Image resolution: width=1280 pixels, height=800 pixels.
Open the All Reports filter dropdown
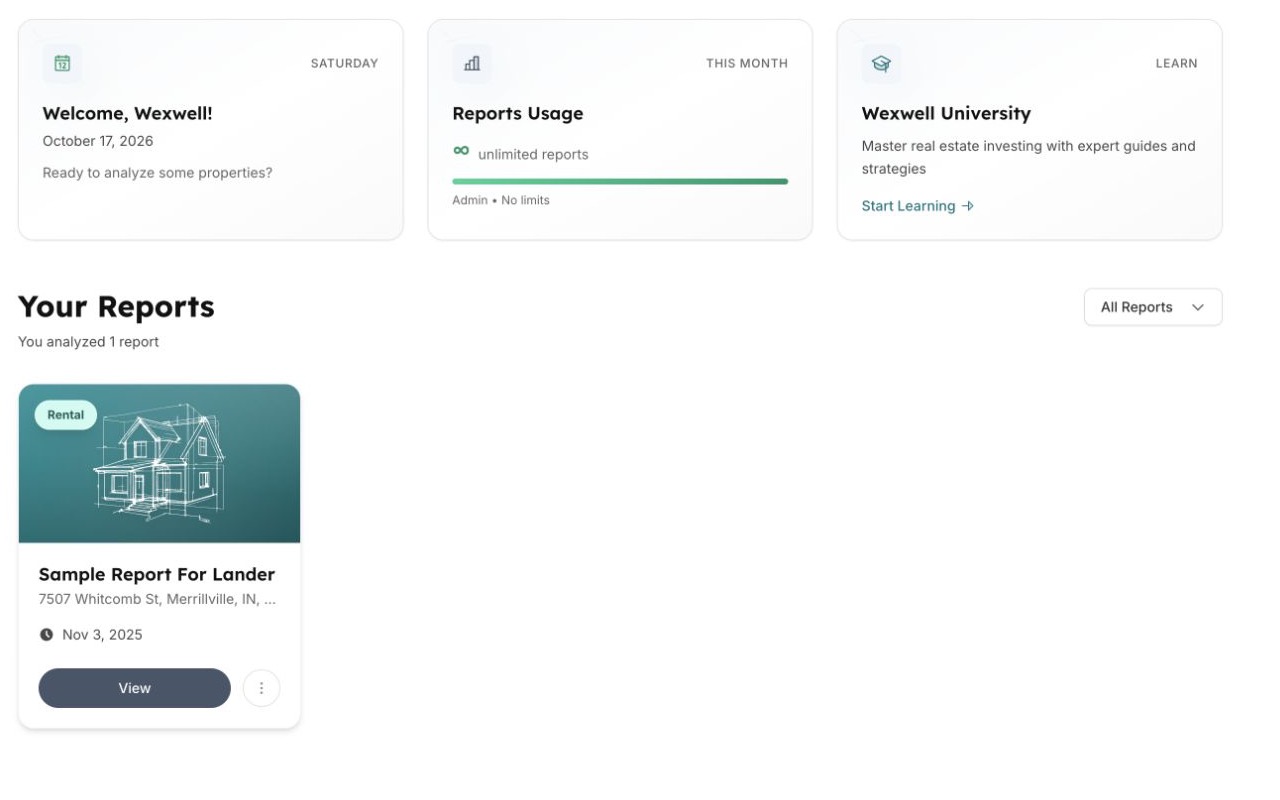1153,307
